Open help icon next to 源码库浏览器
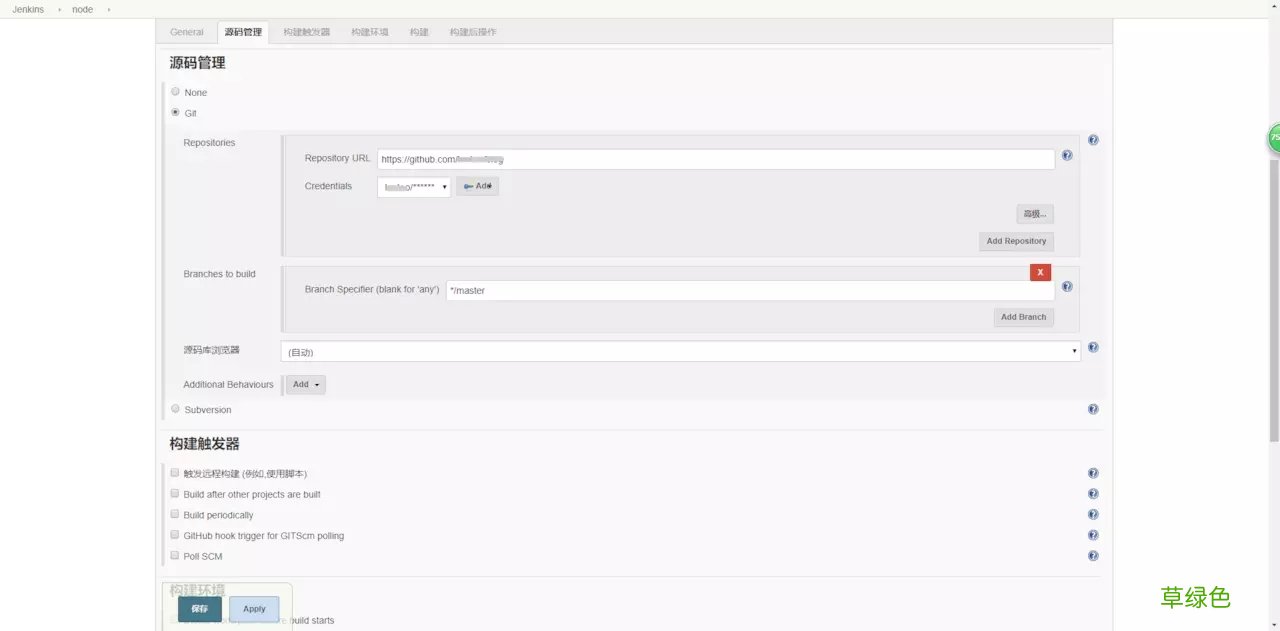1280x631 pixels. tap(1093, 347)
